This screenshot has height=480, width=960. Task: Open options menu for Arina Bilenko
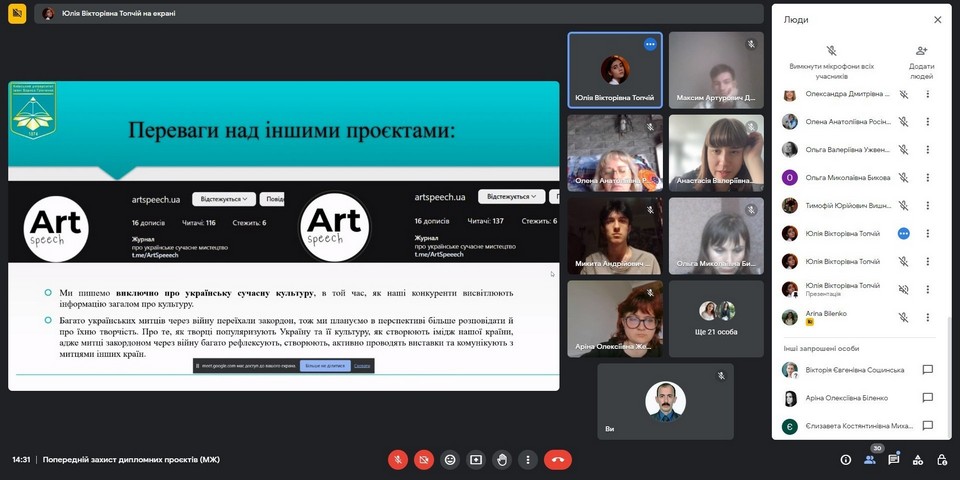(927, 317)
